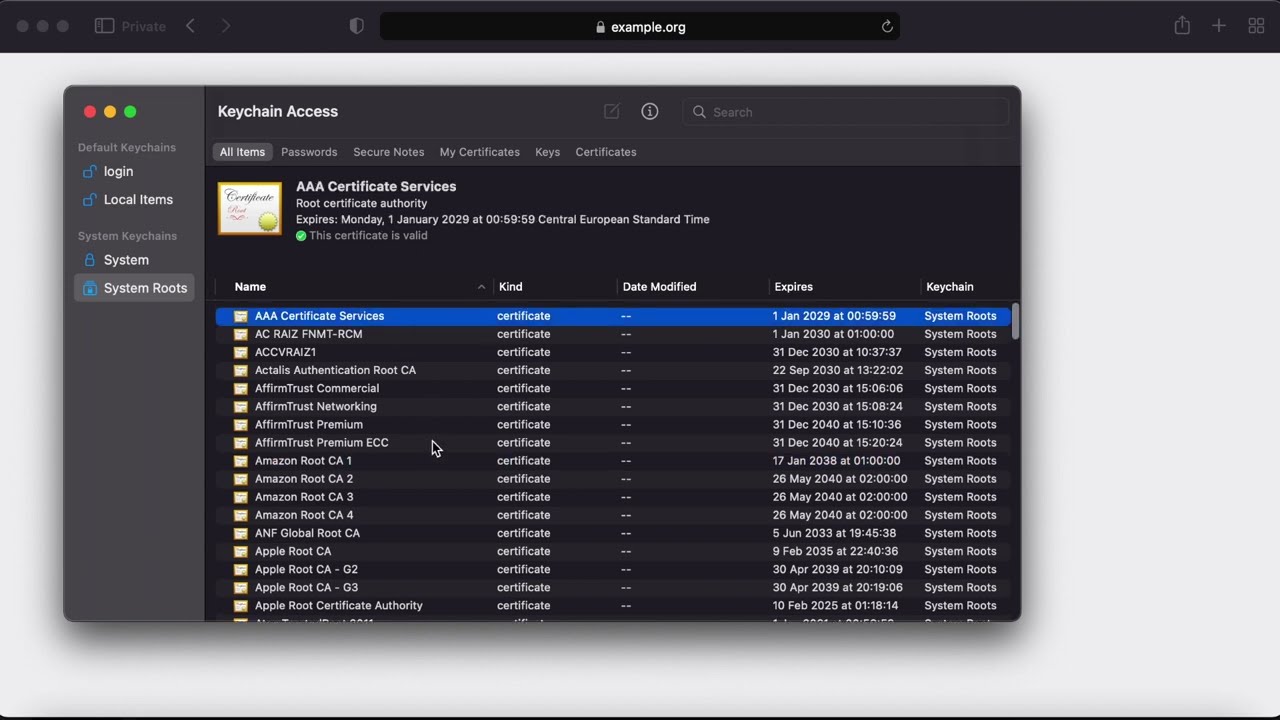Image resolution: width=1280 pixels, height=720 pixels.
Task: Click the compose new keychain item icon
Action: 611,112
